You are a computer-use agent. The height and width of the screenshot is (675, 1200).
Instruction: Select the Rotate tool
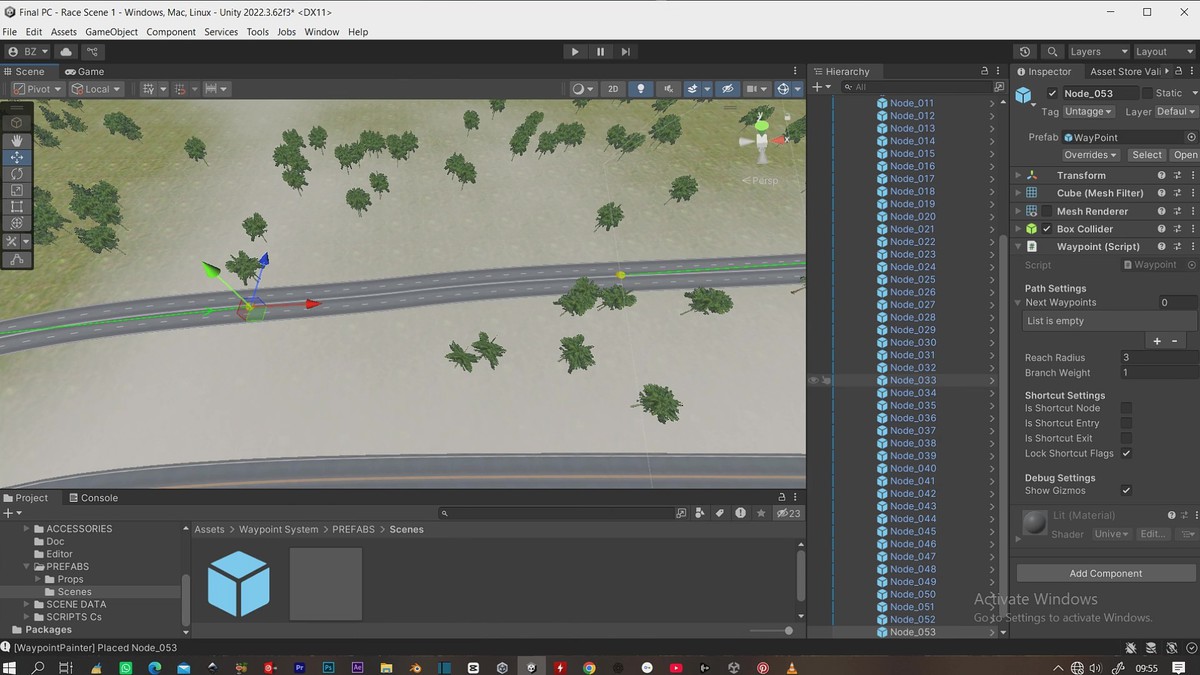[17, 174]
